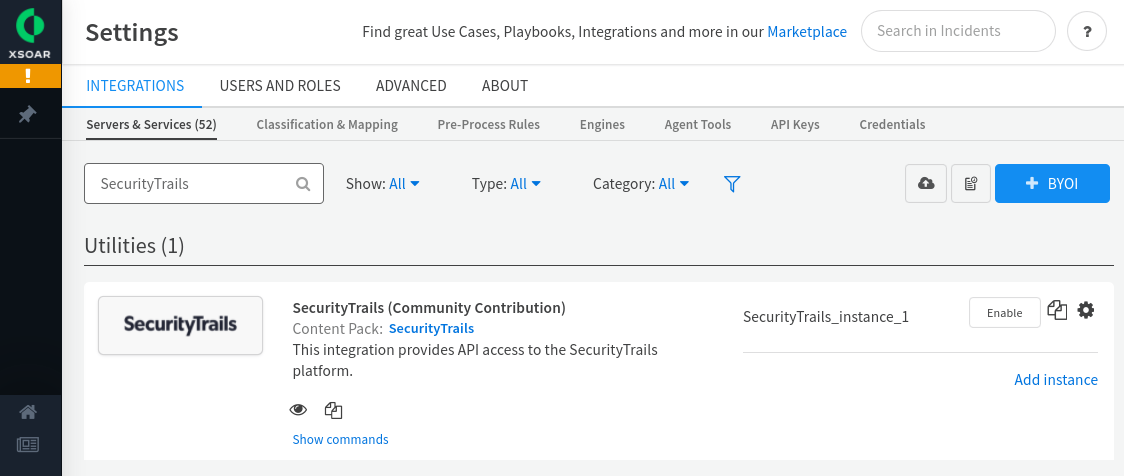This screenshot has height=476, width=1124.
Task: Open the settings gear for SecurityTrails_instance_1
Action: click(x=1086, y=310)
